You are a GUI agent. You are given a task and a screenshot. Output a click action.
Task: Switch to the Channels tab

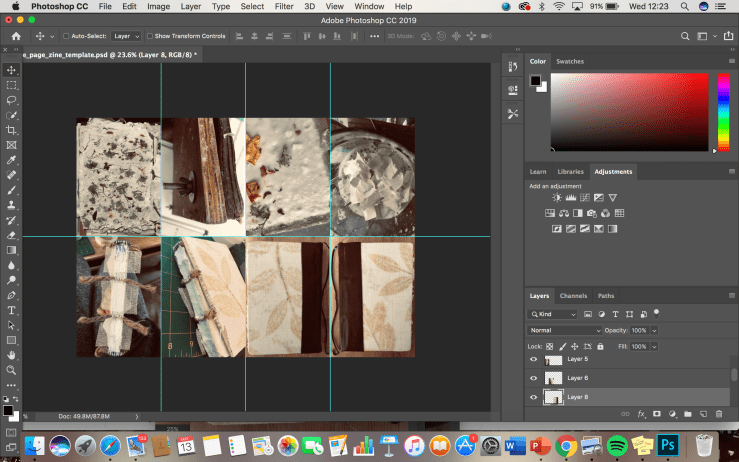573,296
